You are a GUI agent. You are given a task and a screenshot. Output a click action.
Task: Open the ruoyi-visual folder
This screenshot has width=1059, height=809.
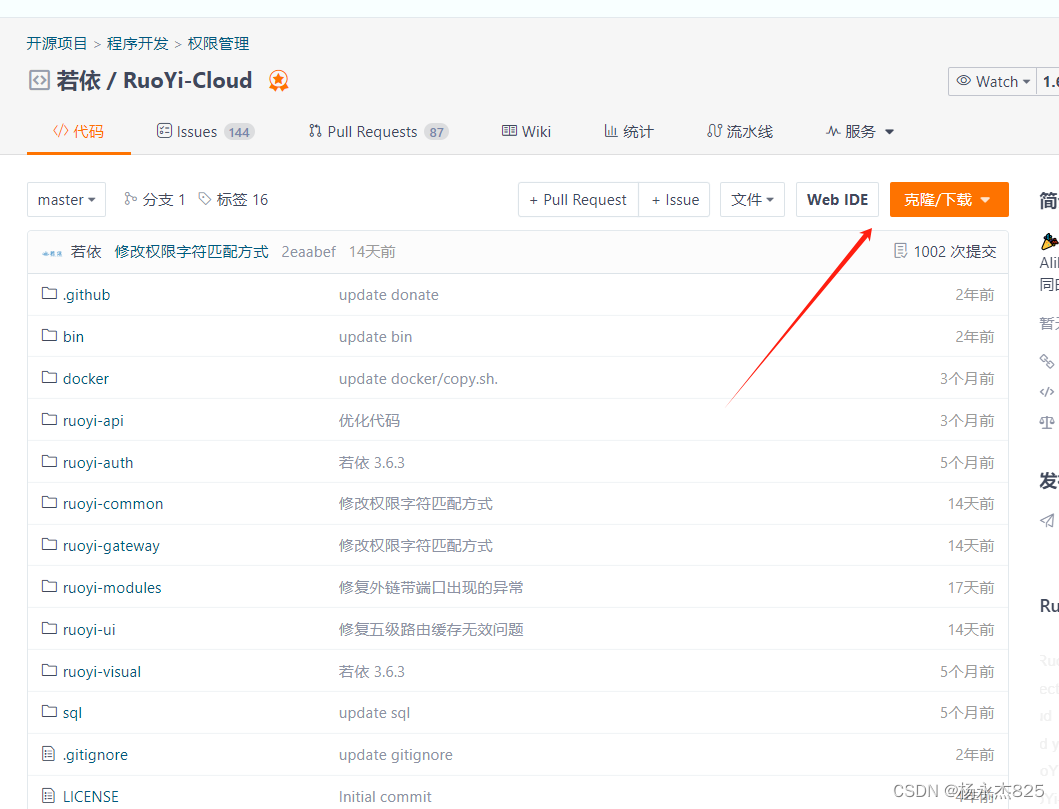point(102,671)
